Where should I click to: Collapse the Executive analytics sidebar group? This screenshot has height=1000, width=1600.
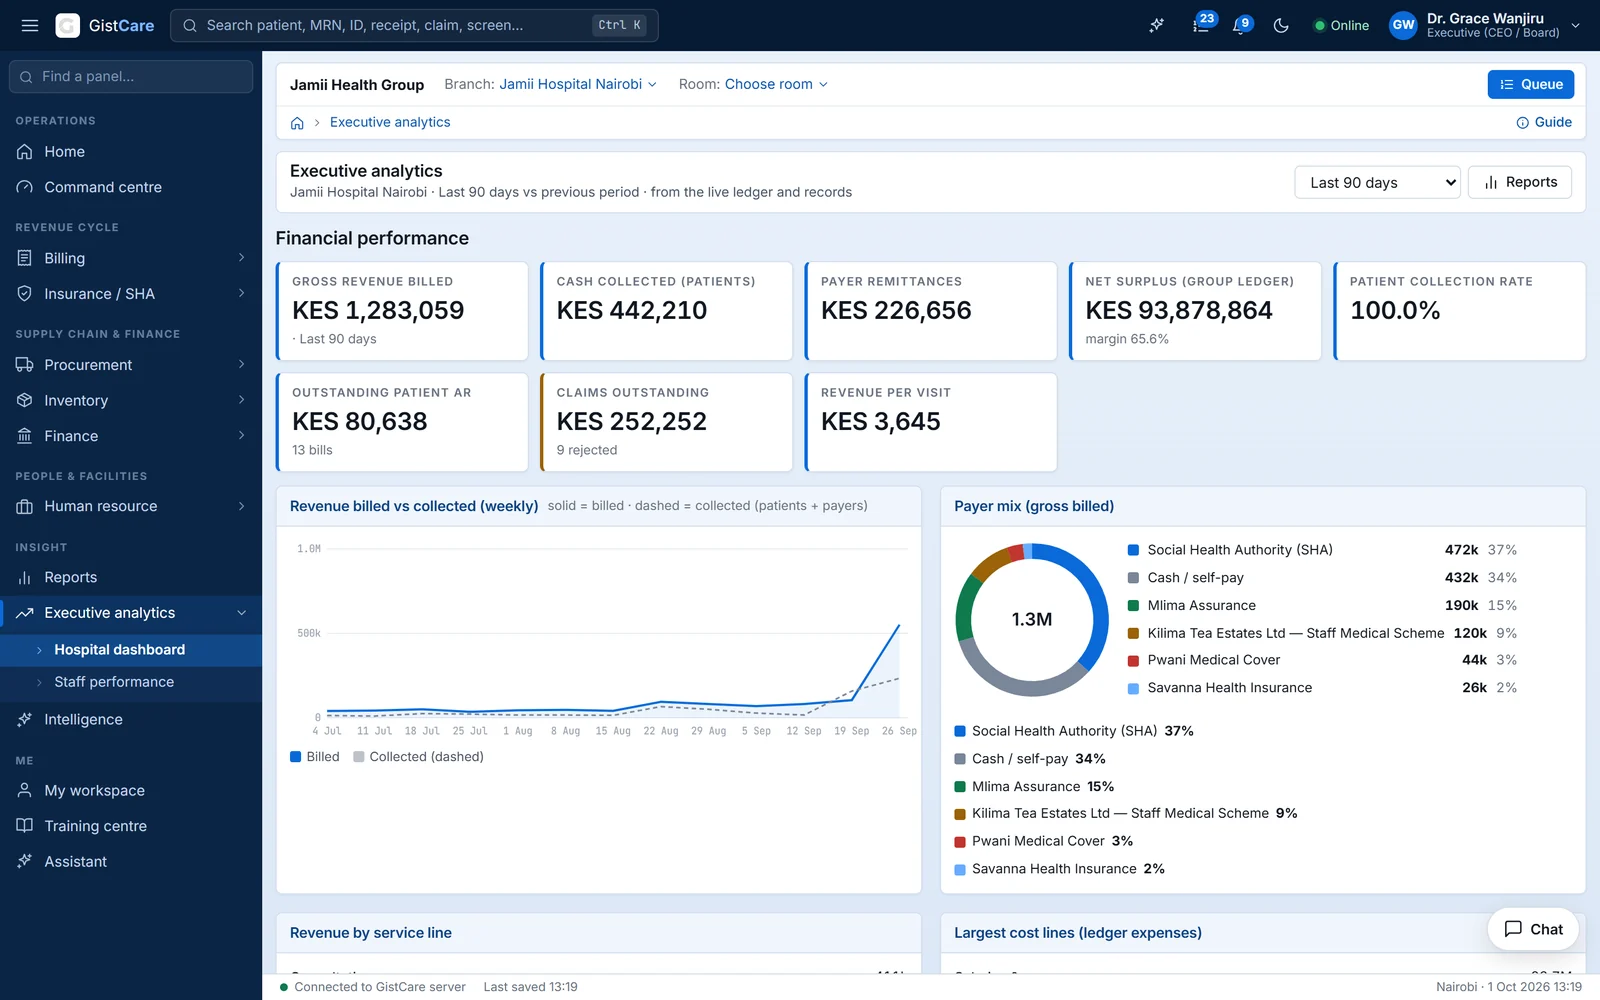click(x=241, y=613)
